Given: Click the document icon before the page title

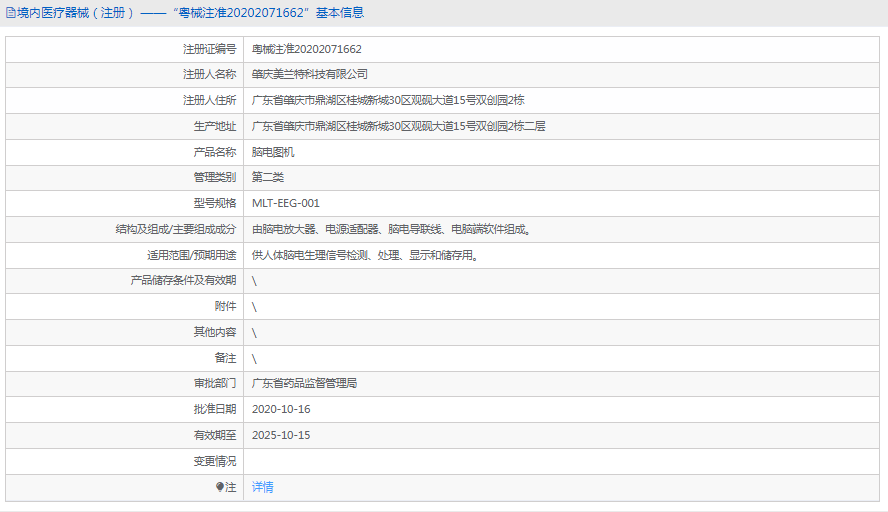Looking at the screenshot, I should click(10, 13).
